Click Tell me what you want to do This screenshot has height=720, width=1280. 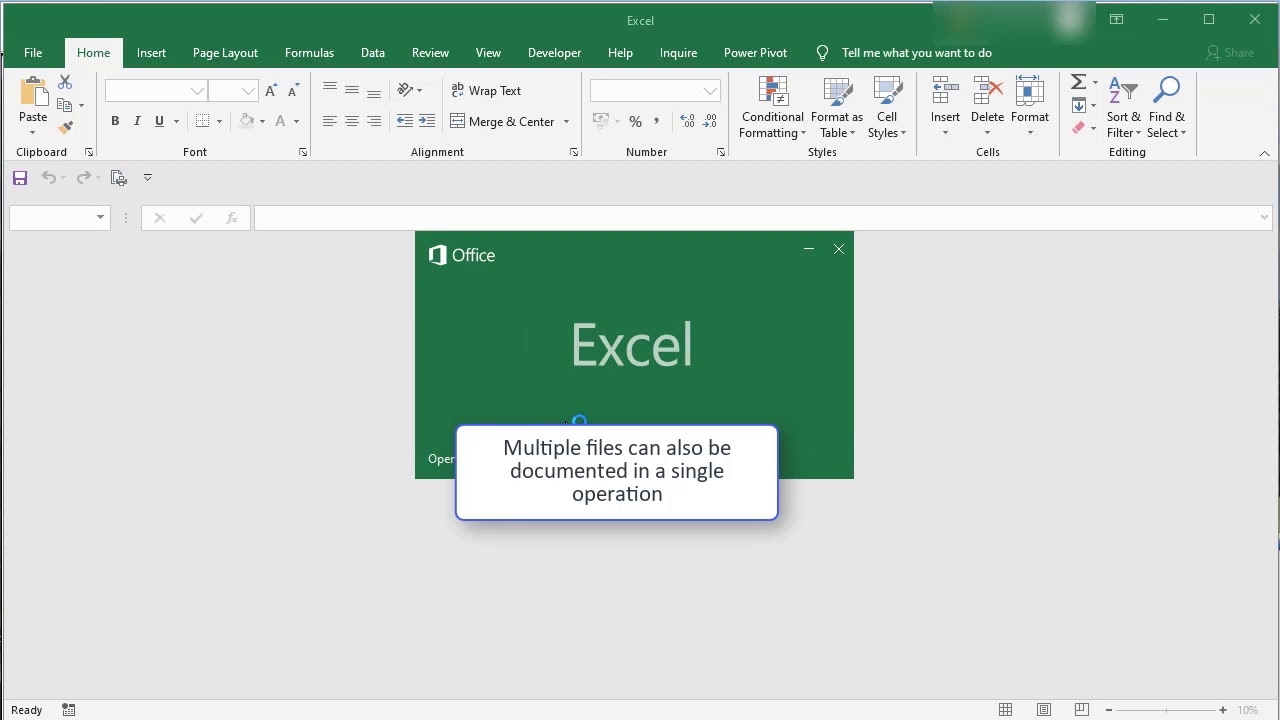click(917, 53)
